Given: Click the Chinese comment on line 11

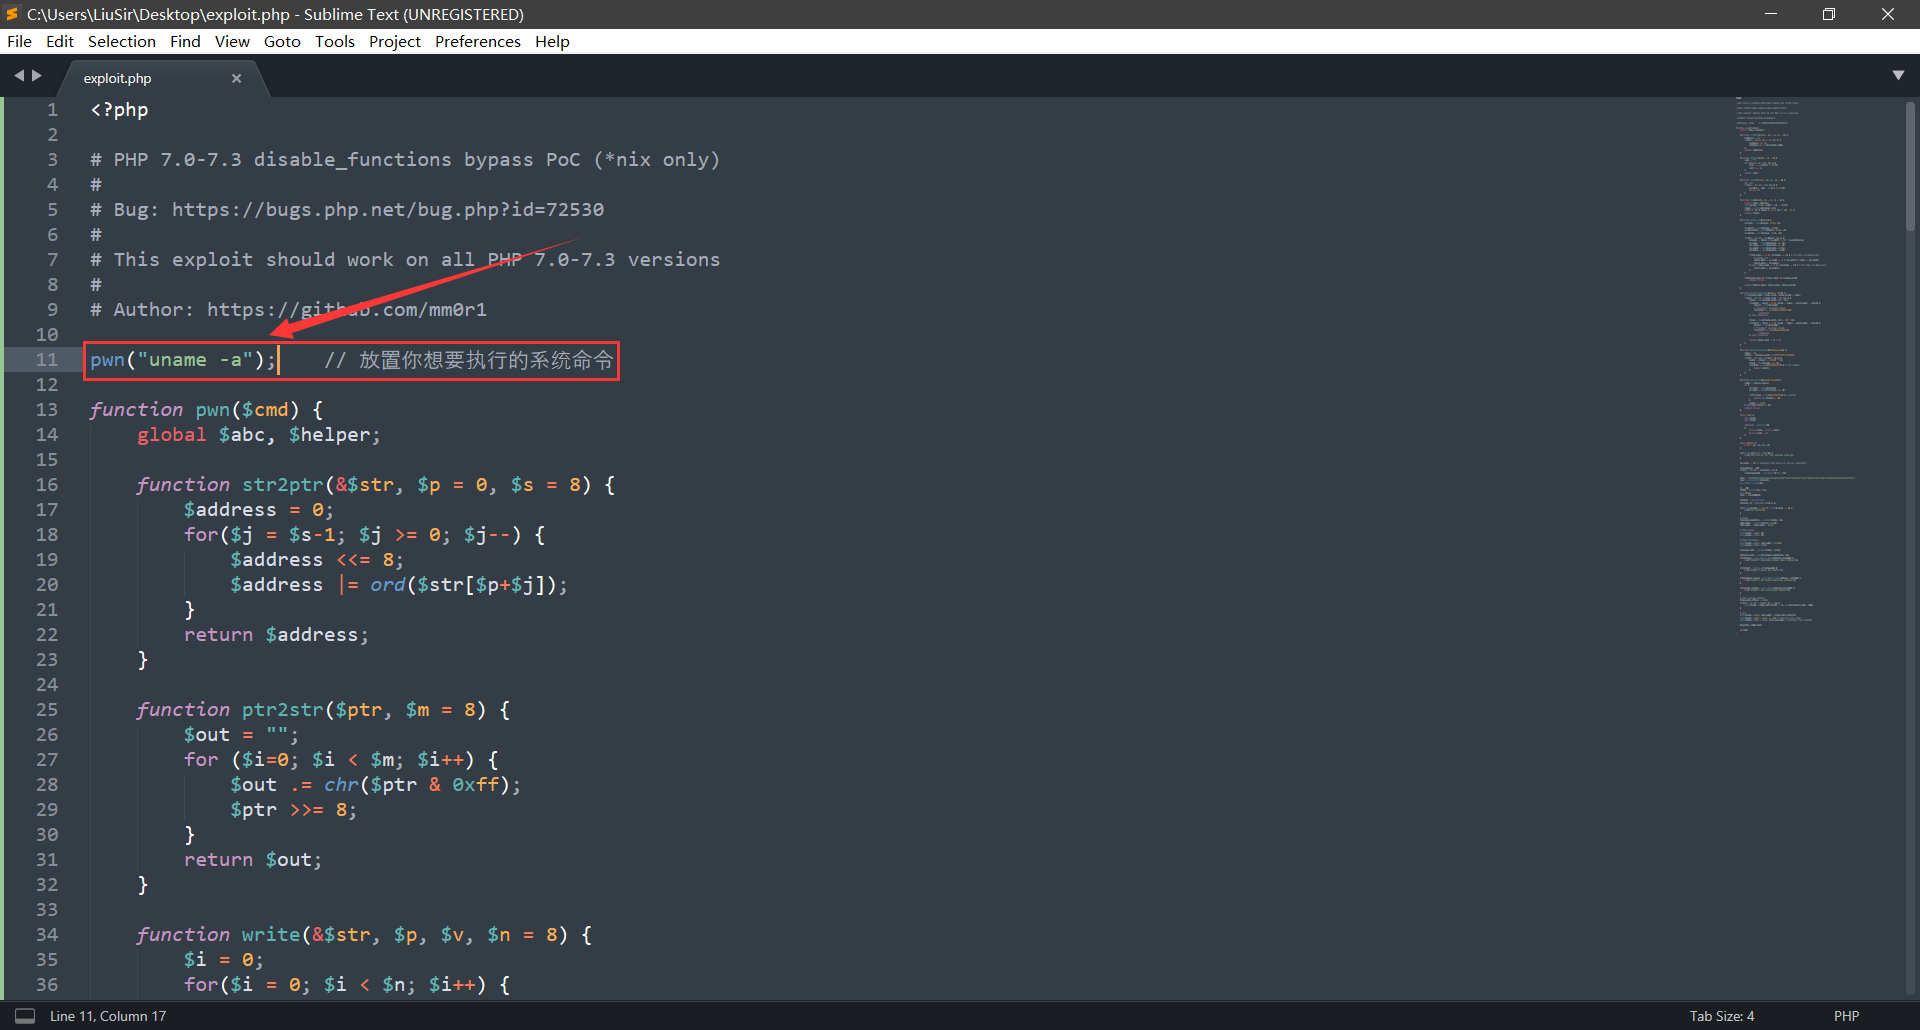Looking at the screenshot, I should click(x=468, y=360).
